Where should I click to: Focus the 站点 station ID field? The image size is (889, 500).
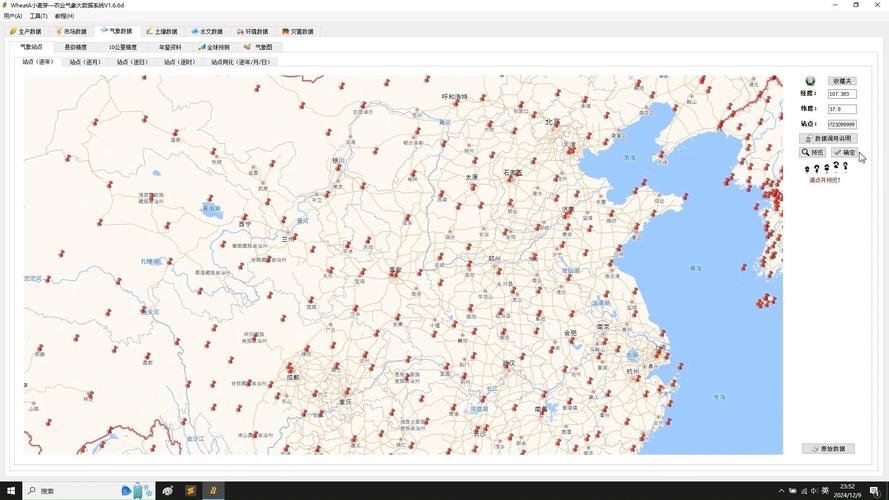click(x=842, y=124)
